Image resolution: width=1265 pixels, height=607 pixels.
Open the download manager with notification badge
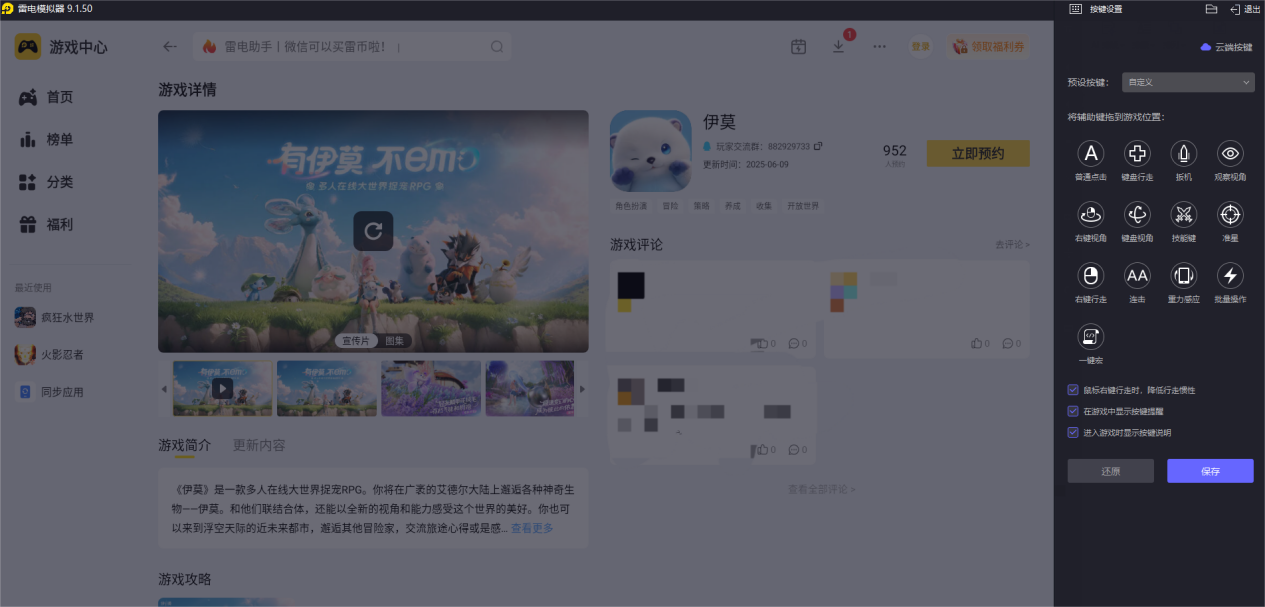coord(838,46)
